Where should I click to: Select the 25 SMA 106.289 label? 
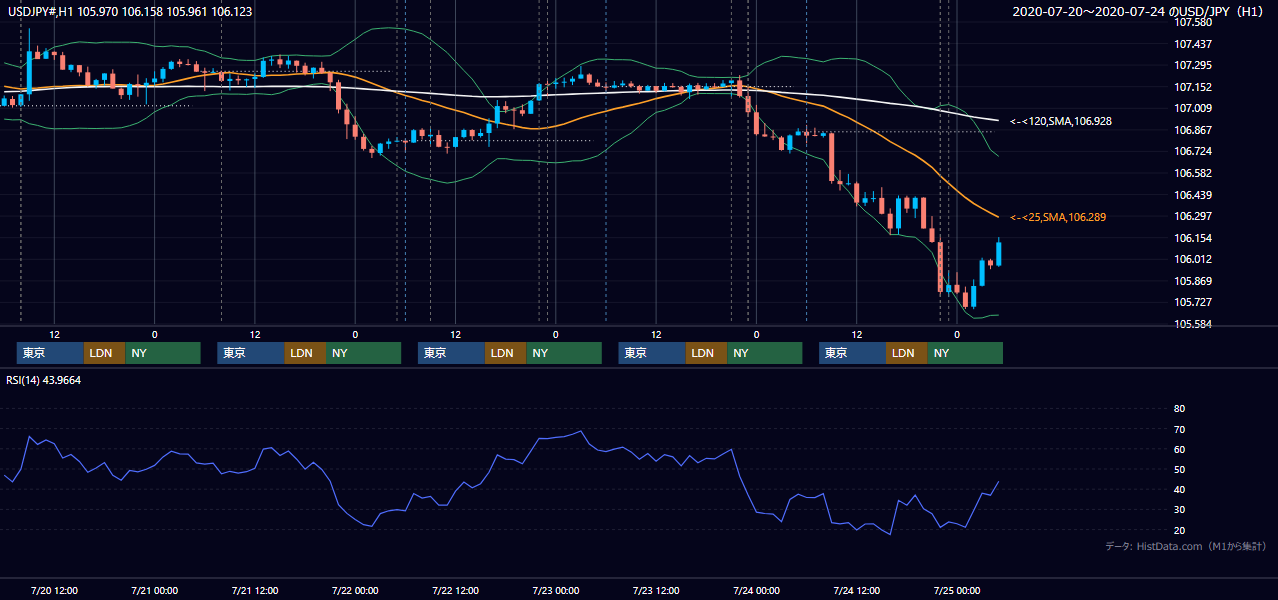1058,217
